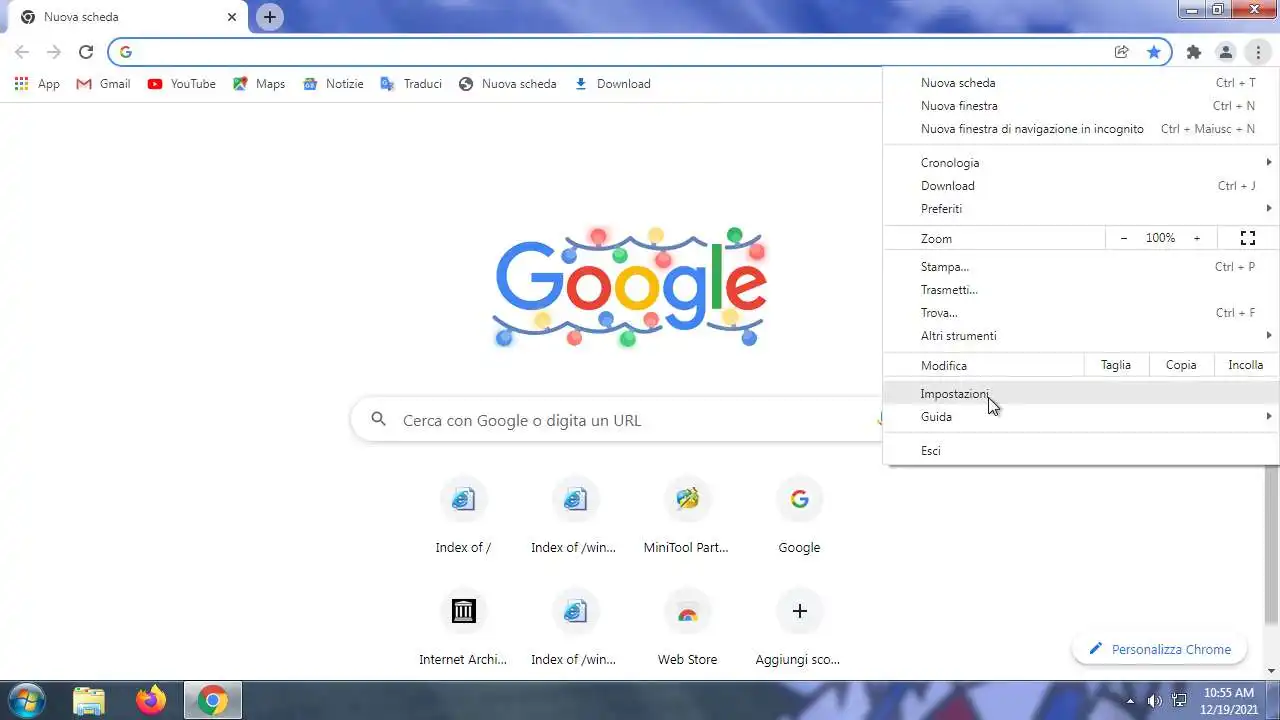Open a new tab with plus button
The height and width of the screenshot is (720, 1280).
269,17
